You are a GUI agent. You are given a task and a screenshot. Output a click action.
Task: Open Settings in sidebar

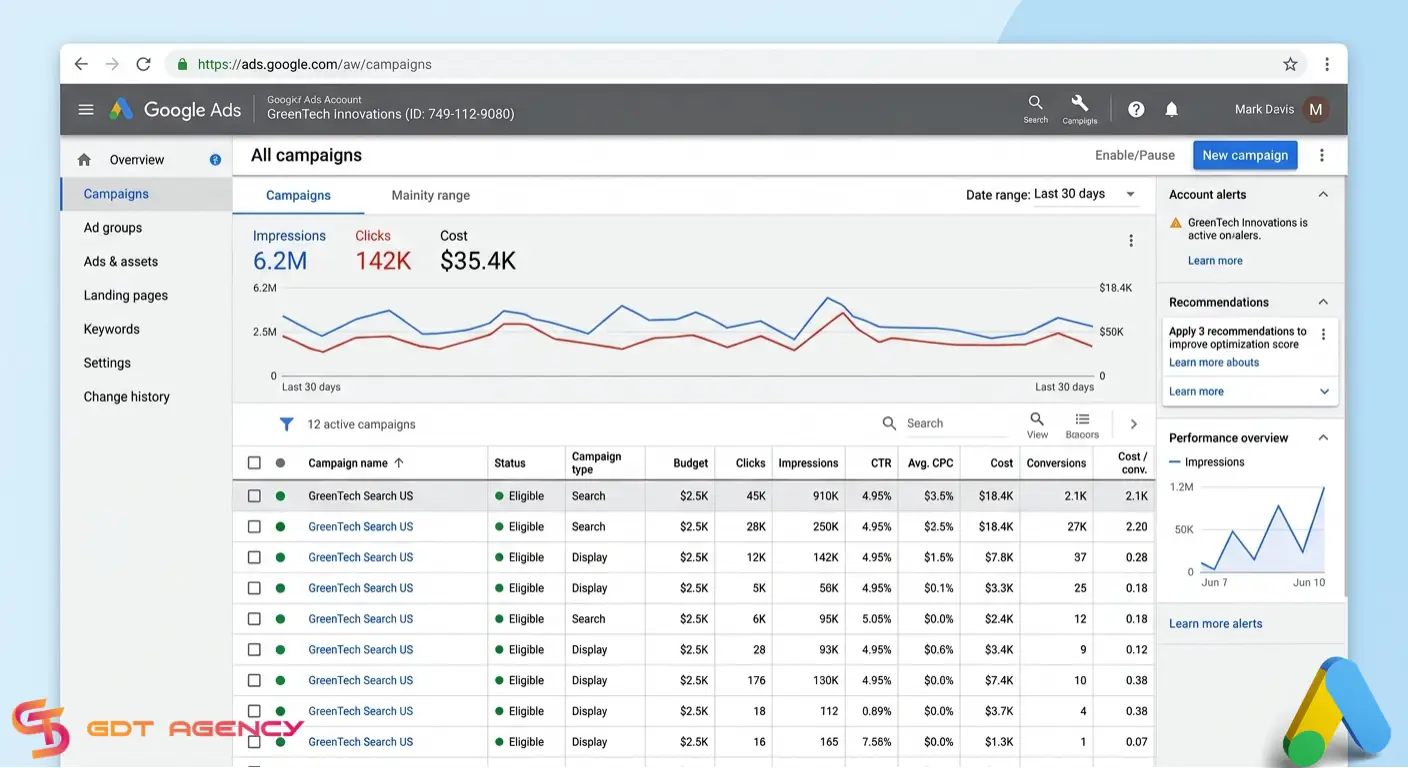tap(107, 363)
